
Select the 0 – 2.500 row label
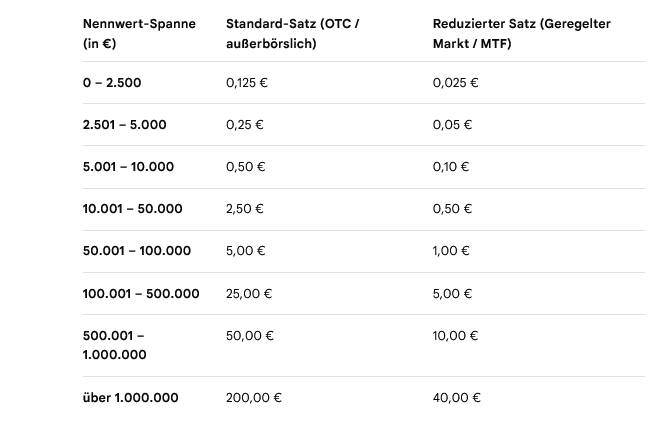[x=112, y=83]
